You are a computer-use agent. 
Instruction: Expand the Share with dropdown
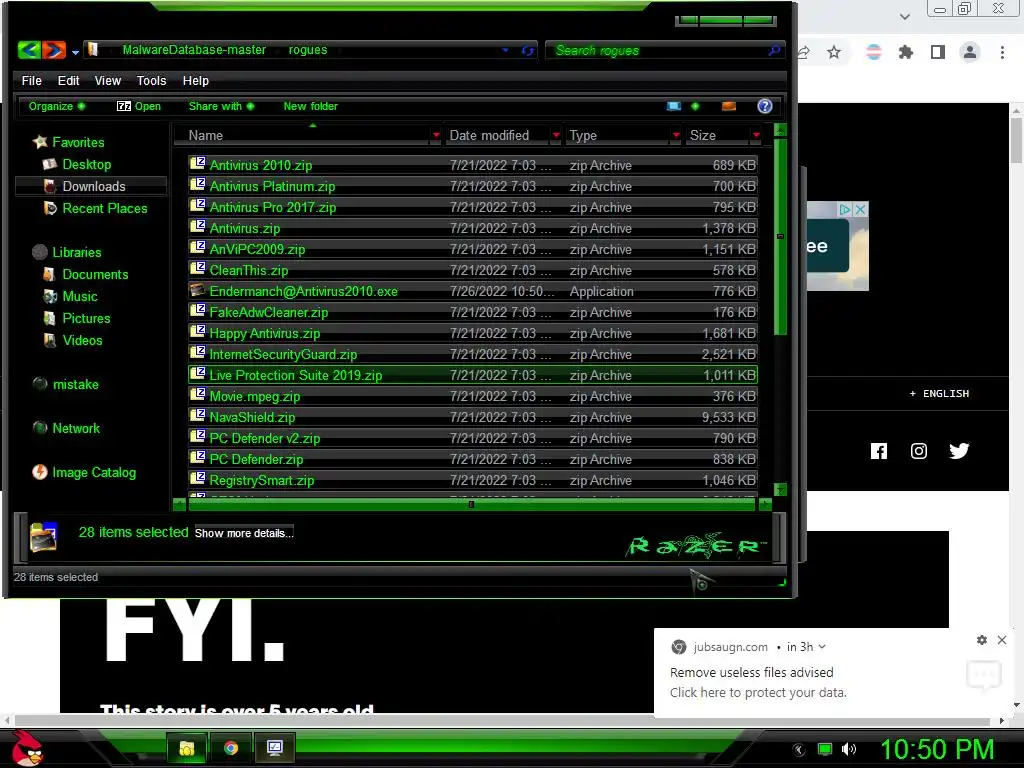(221, 106)
